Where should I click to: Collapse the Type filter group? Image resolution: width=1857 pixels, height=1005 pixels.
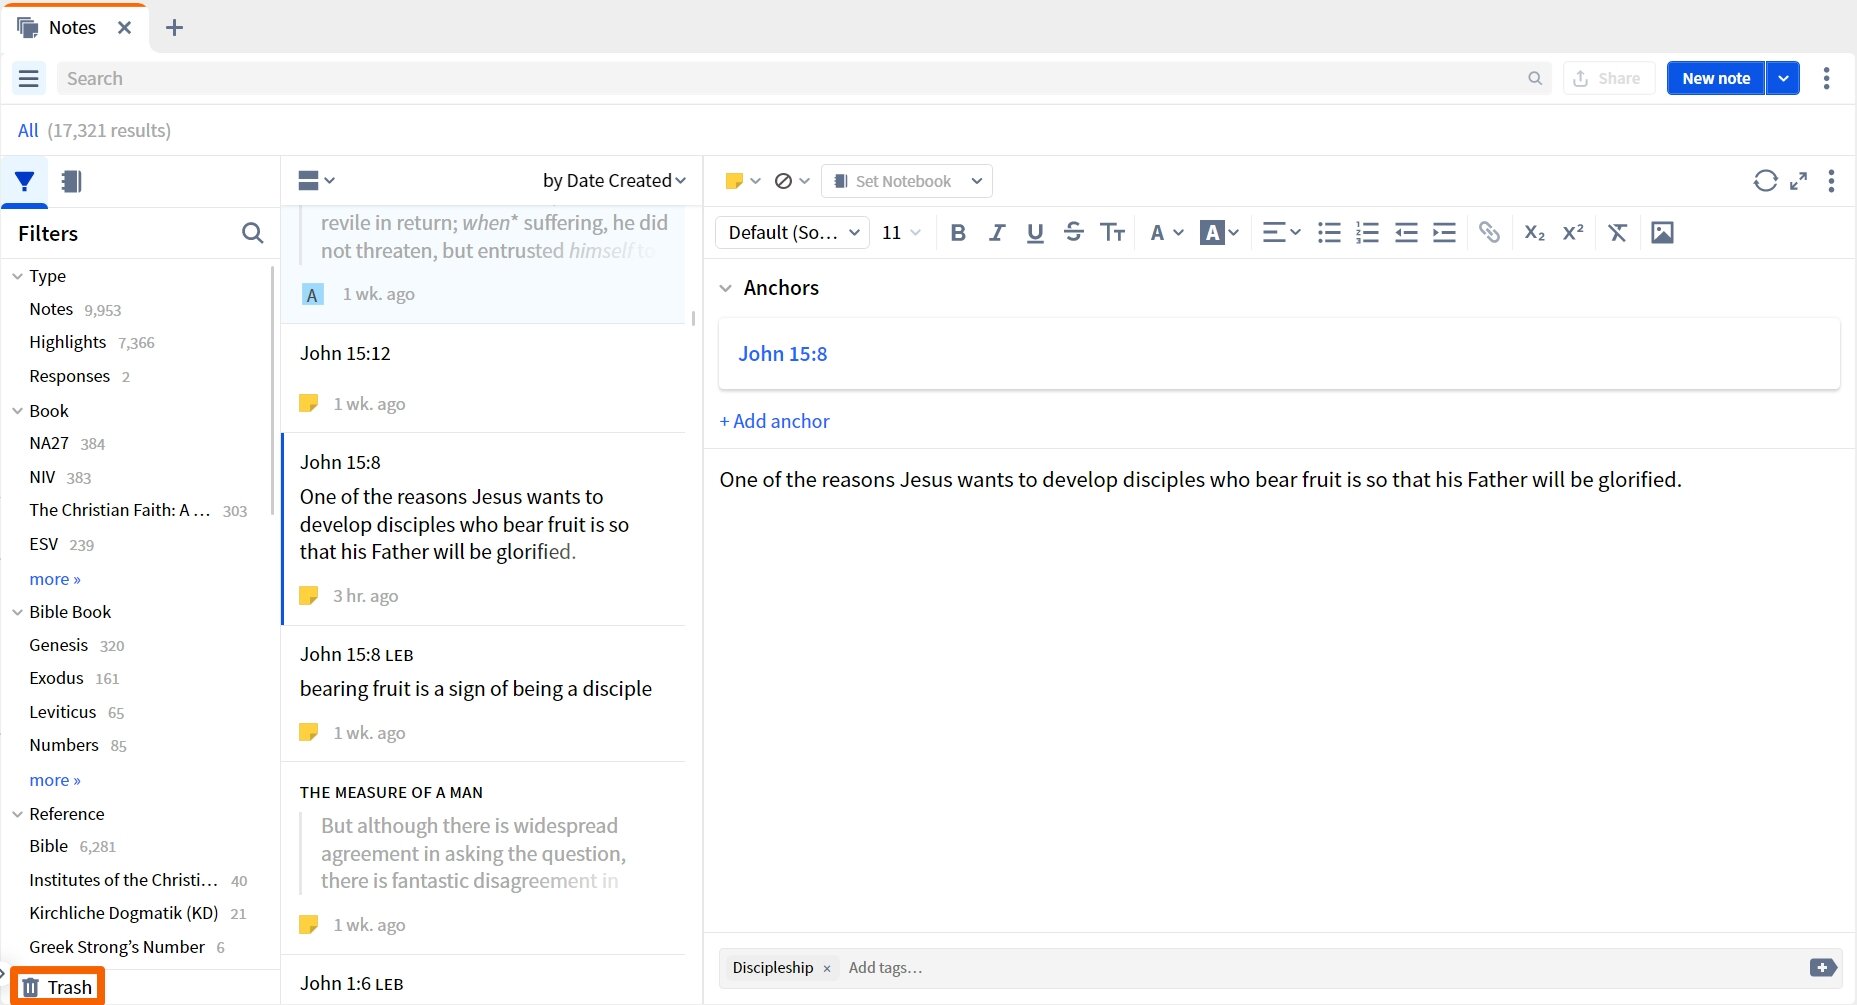coord(17,276)
